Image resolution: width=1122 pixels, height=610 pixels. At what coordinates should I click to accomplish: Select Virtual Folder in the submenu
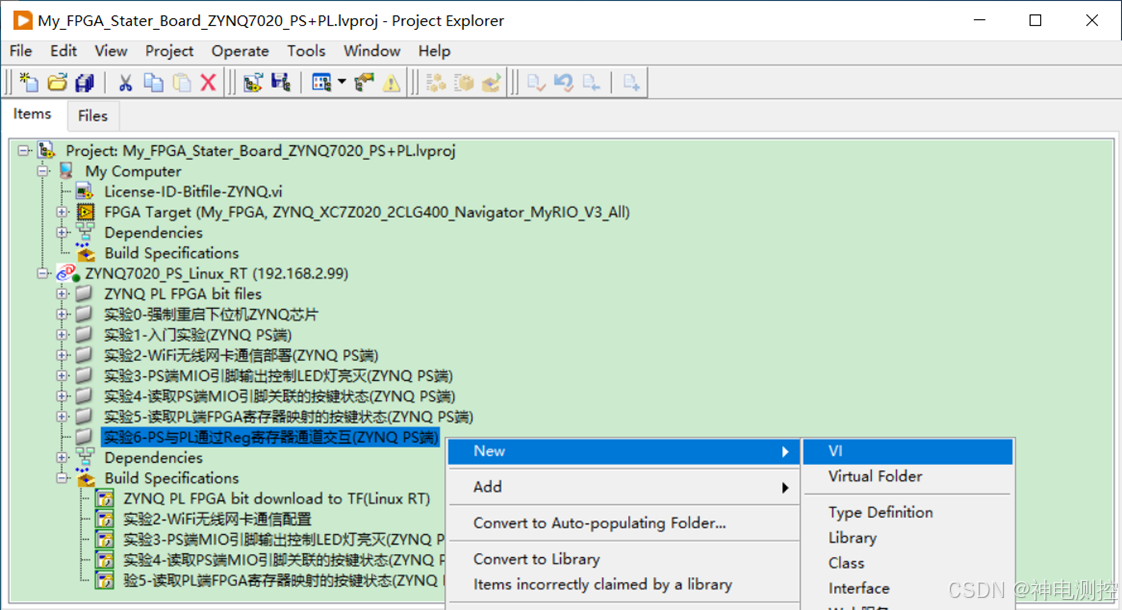pyautogui.click(x=907, y=476)
